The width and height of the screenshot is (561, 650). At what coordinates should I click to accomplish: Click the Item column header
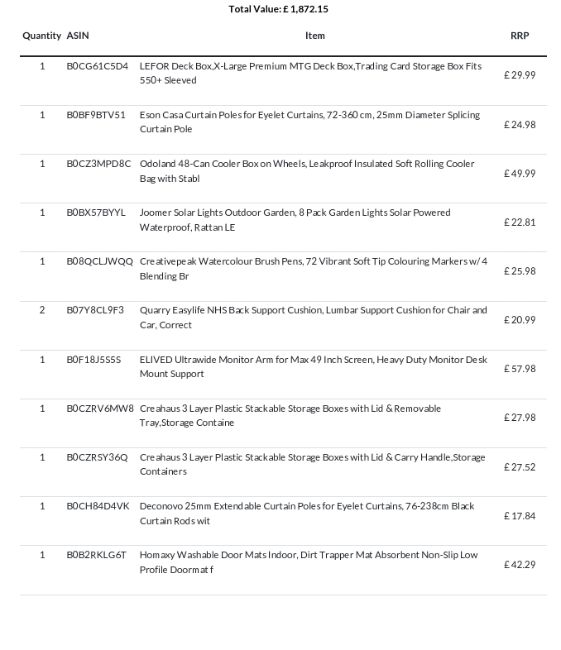315,36
